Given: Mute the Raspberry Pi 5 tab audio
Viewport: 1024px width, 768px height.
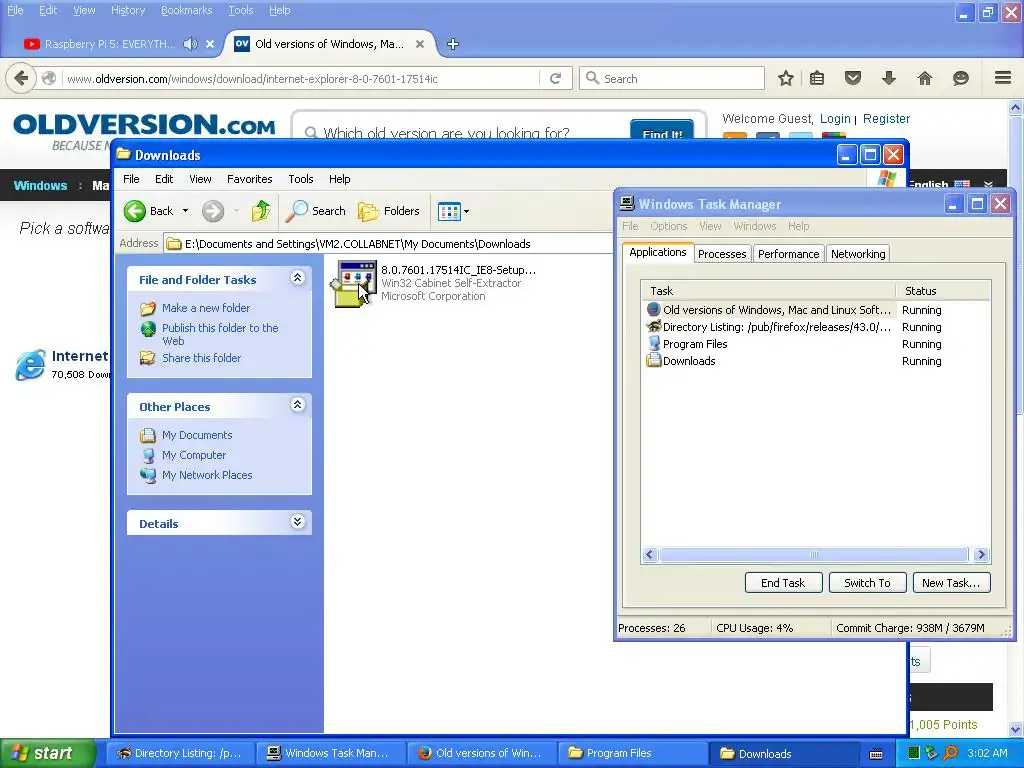Looking at the screenshot, I should tap(190, 44).
